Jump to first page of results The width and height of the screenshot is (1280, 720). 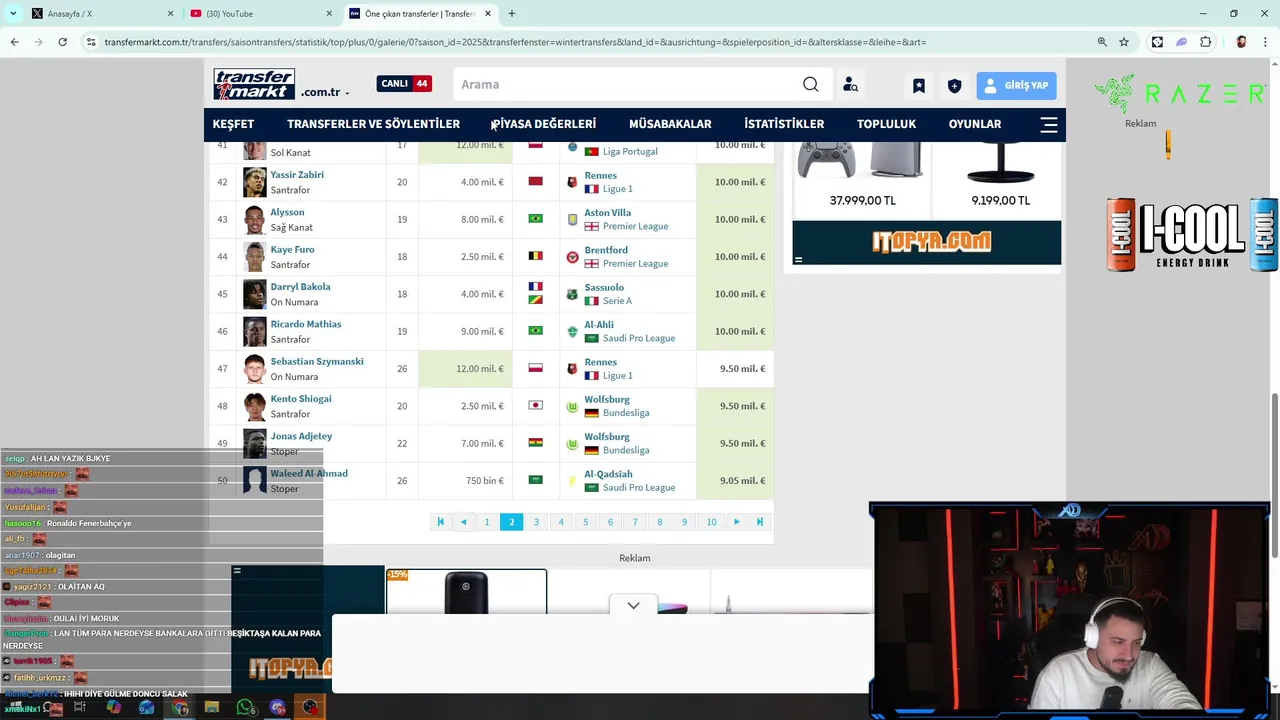coord(440,522)
